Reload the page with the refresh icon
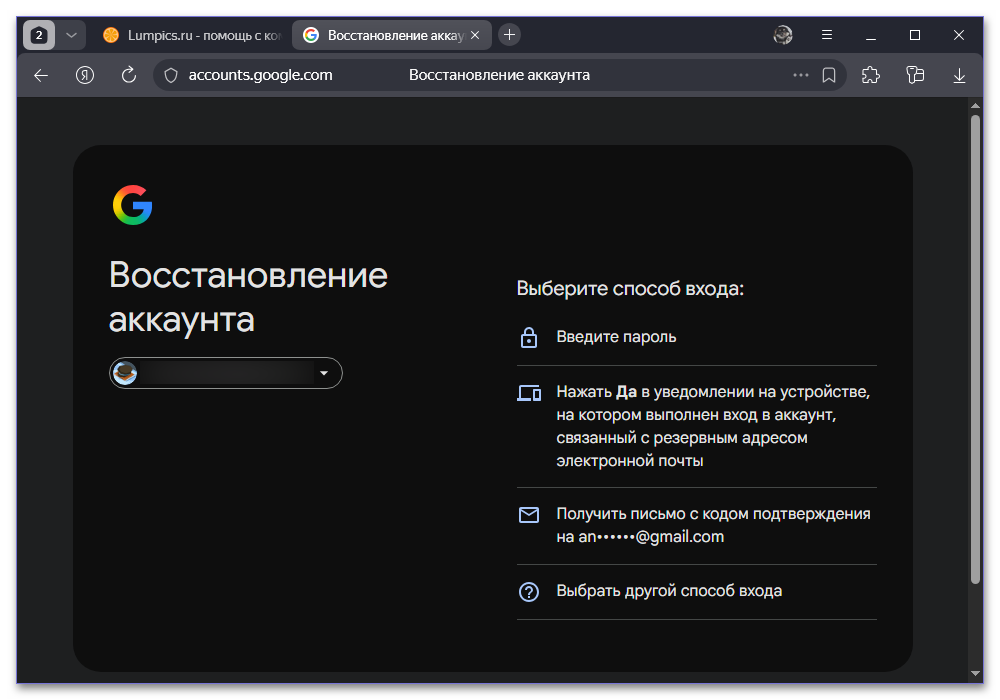The height and width of the screenshot is (700, 1000). tap(129, 75)
